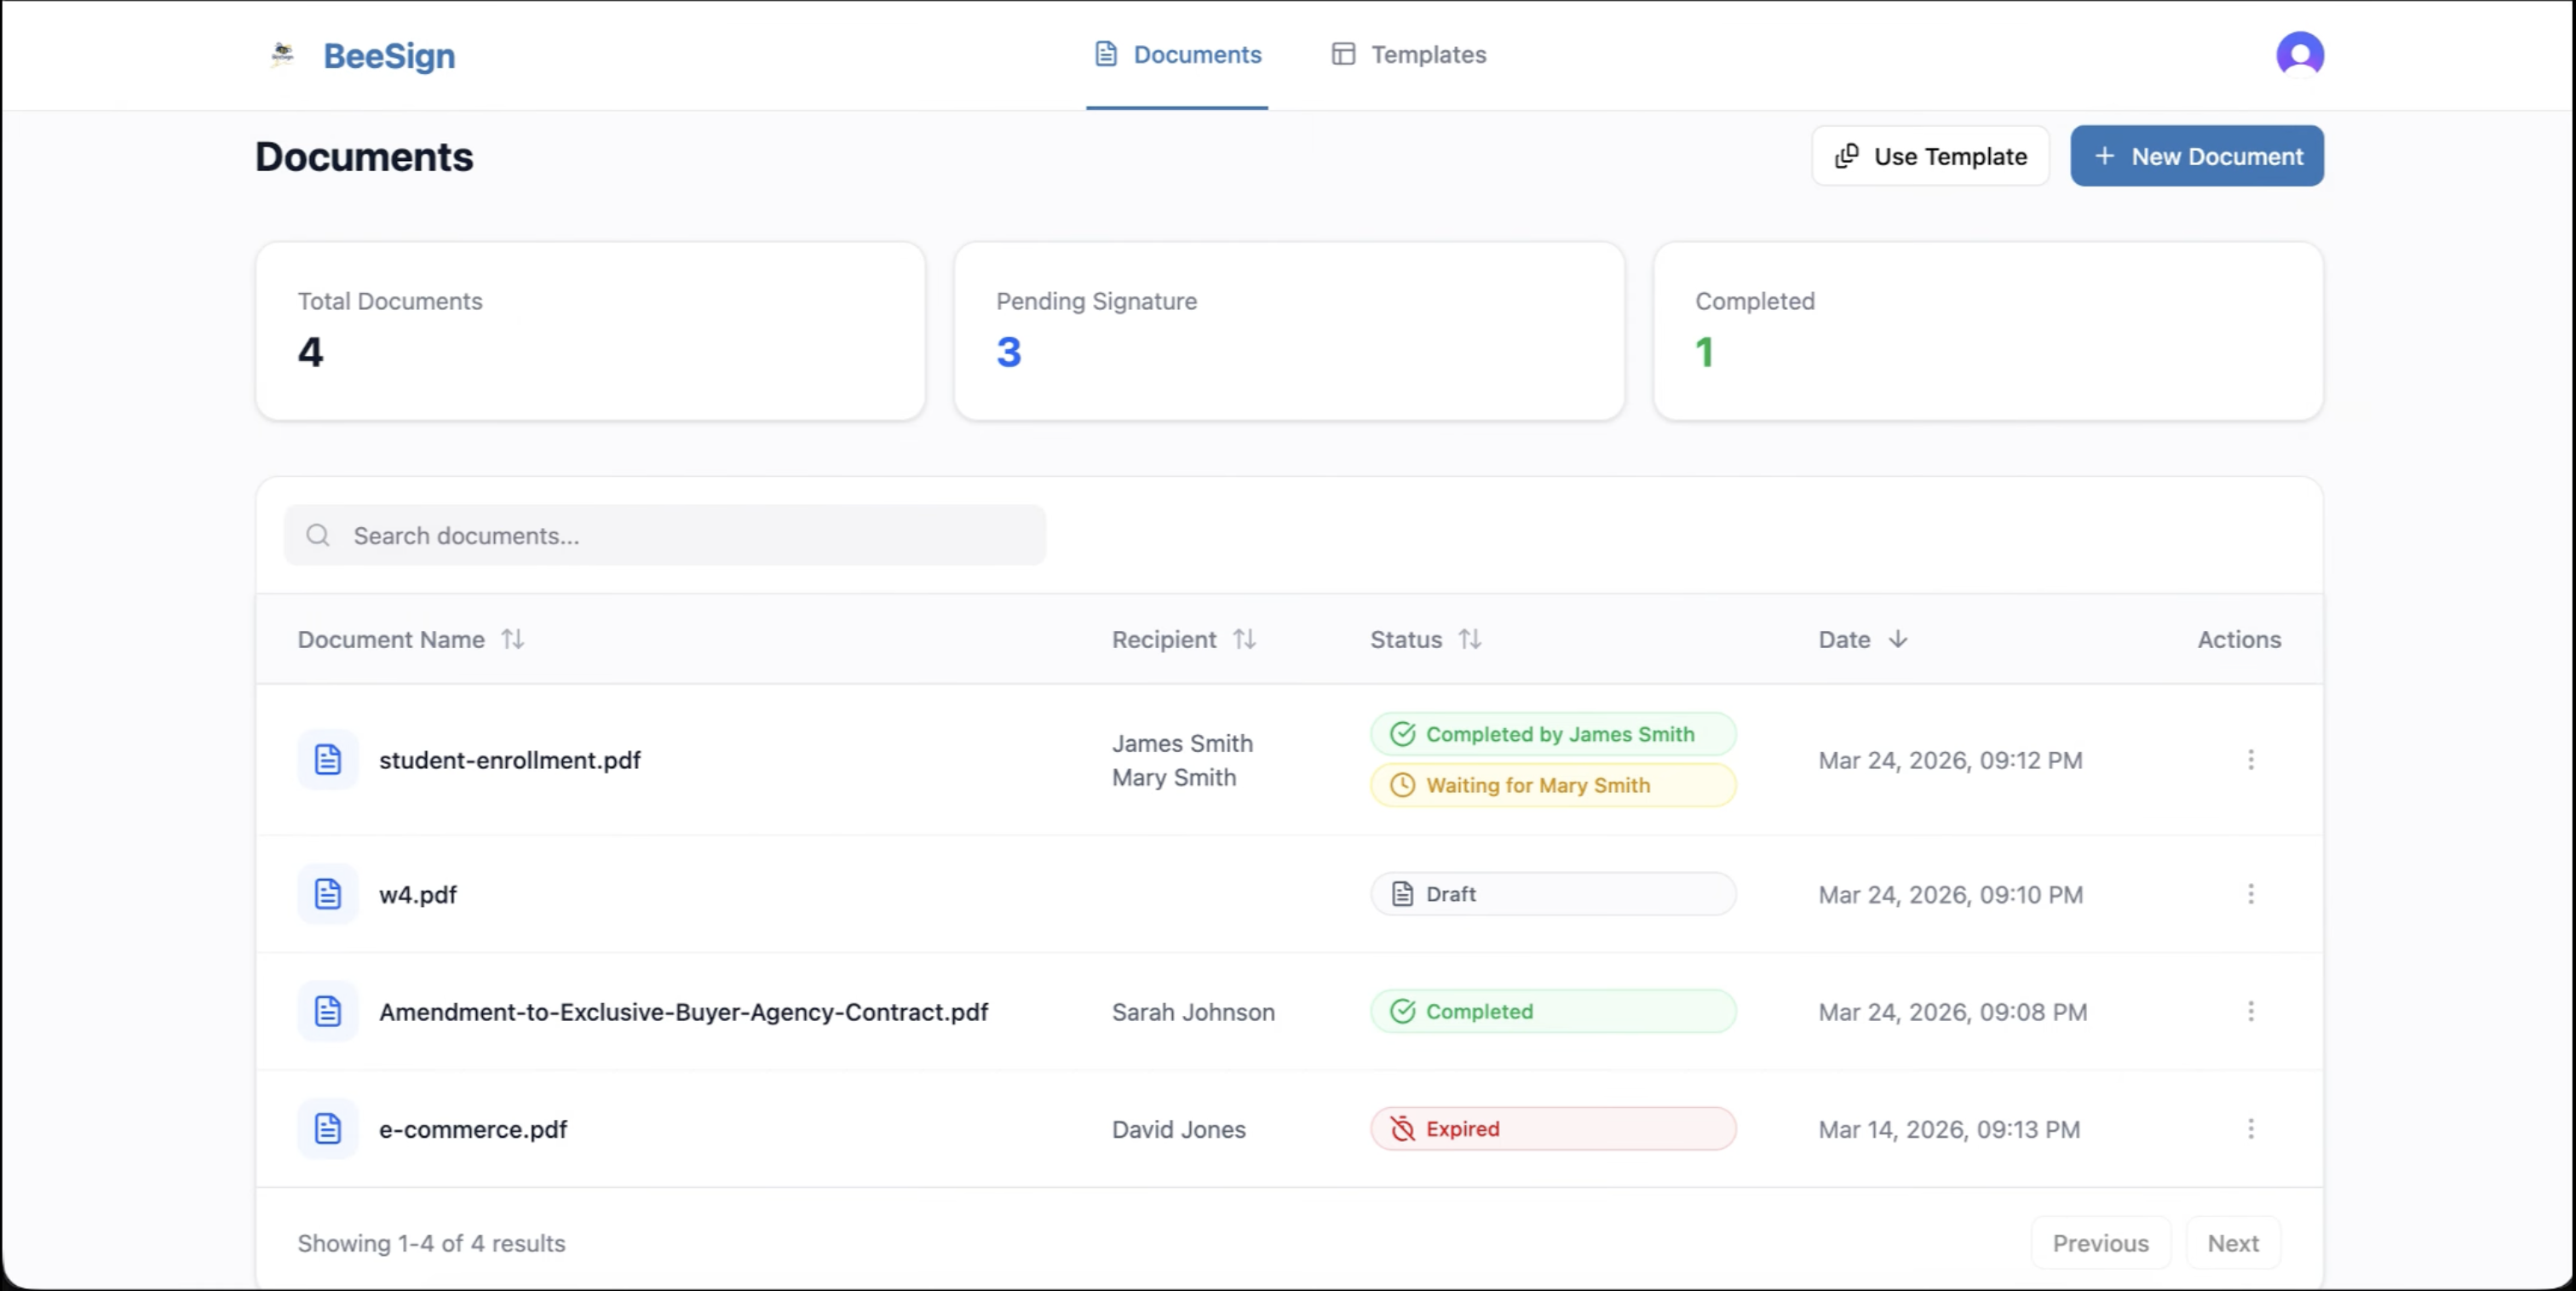Open the user profile avatar

point(2299,54)
